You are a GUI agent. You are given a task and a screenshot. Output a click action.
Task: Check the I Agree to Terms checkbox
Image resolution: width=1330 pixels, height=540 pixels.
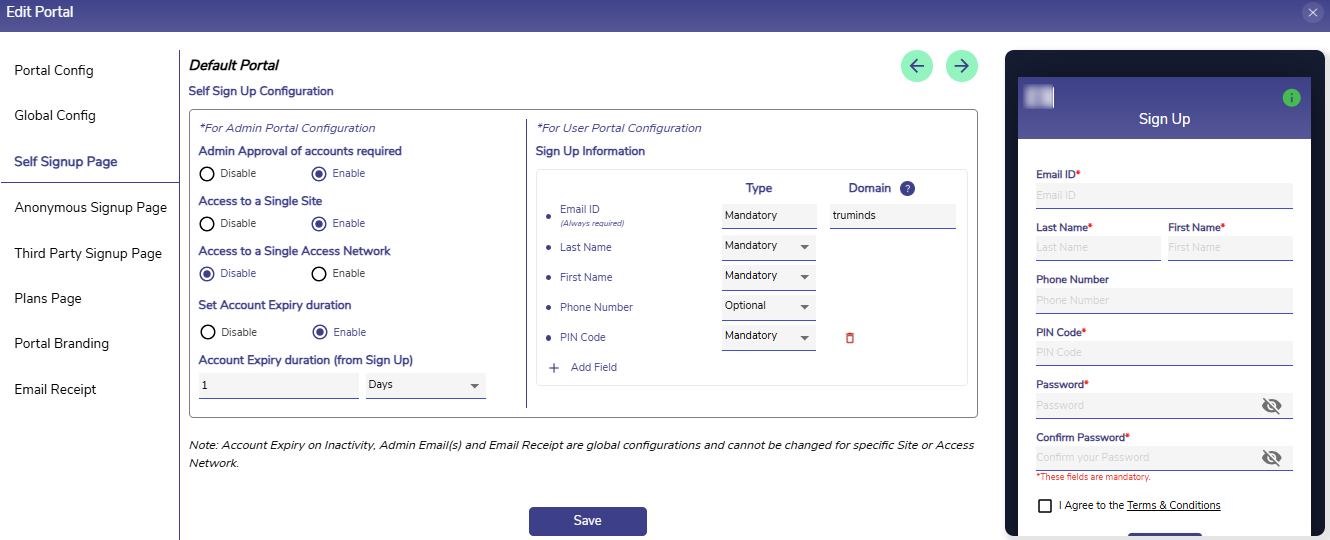tap(1045, 506)
